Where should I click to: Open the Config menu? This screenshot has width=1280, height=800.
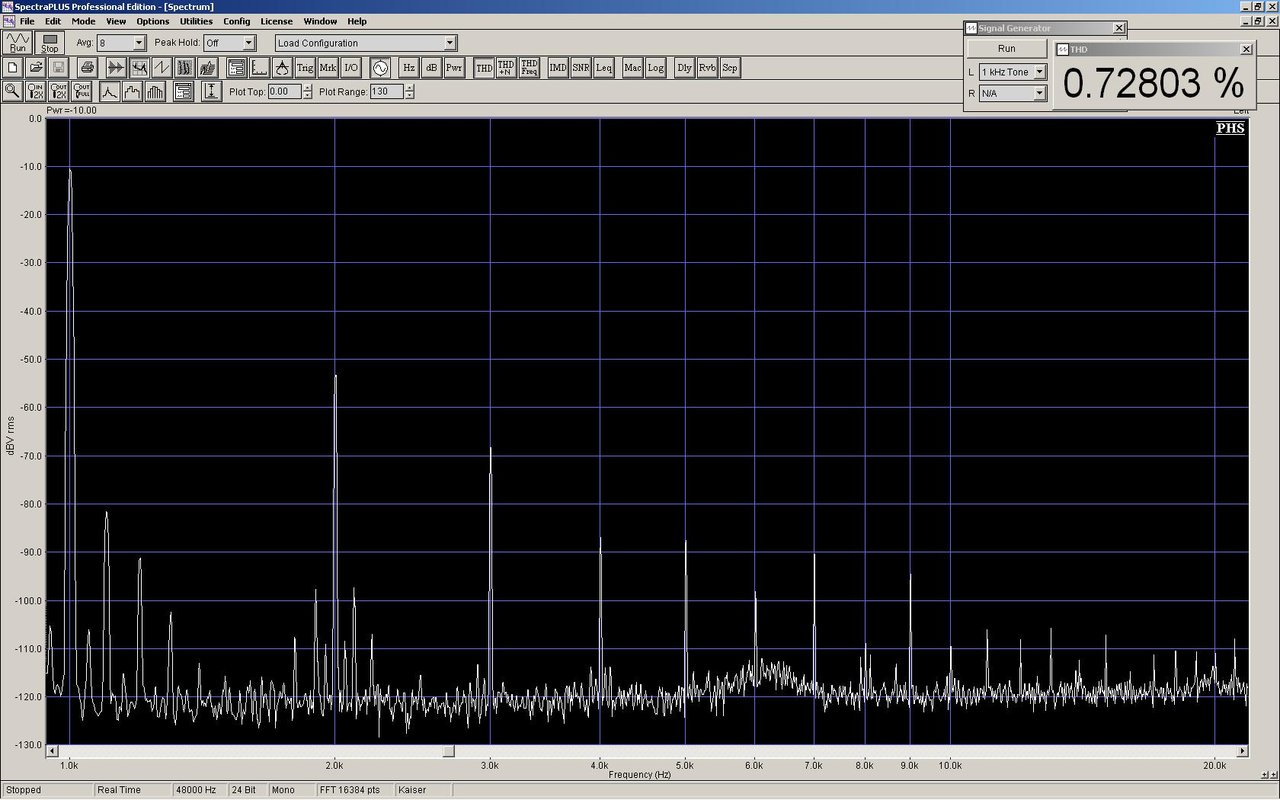tap(237, 21)
